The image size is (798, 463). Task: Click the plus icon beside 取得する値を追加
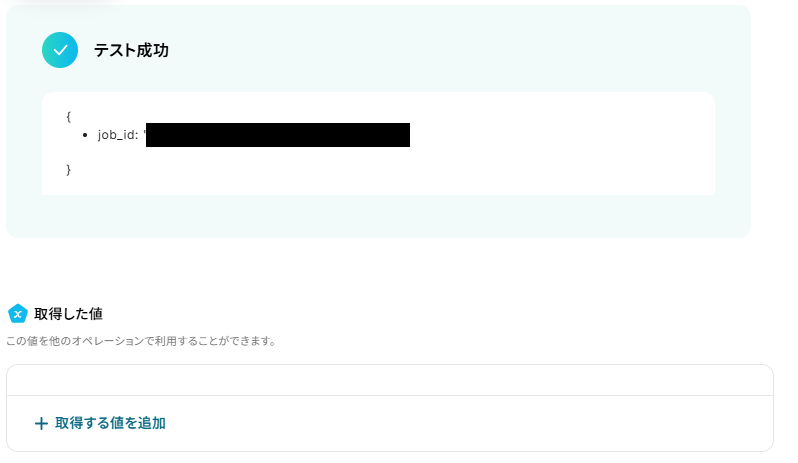click(x=41, y=423)
